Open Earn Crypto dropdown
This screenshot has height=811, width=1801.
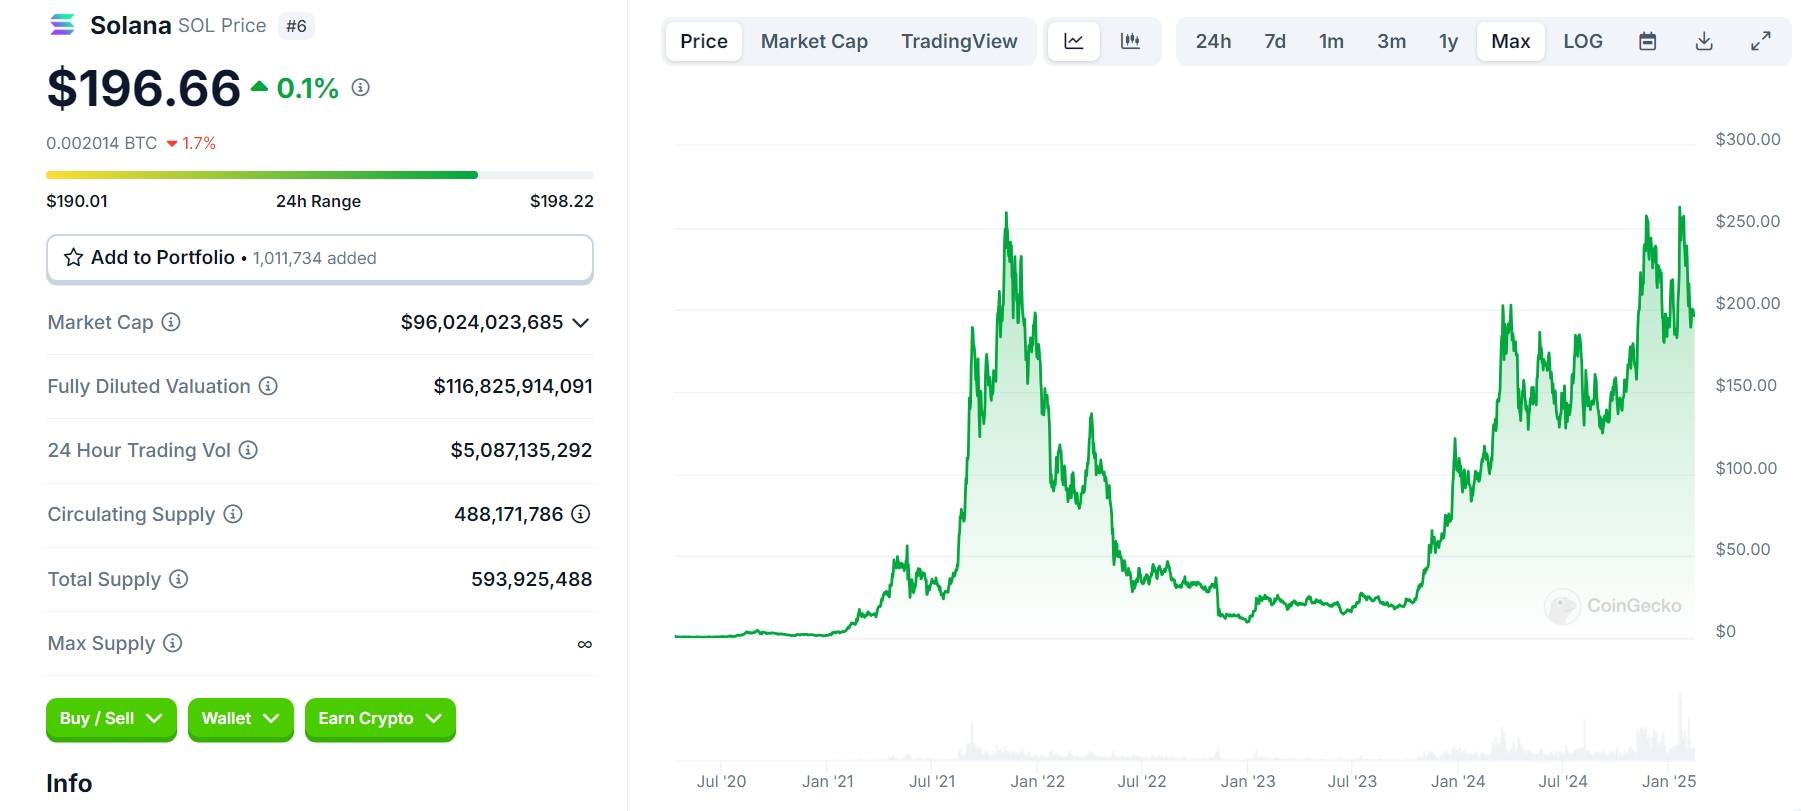(x=380, y=719)
